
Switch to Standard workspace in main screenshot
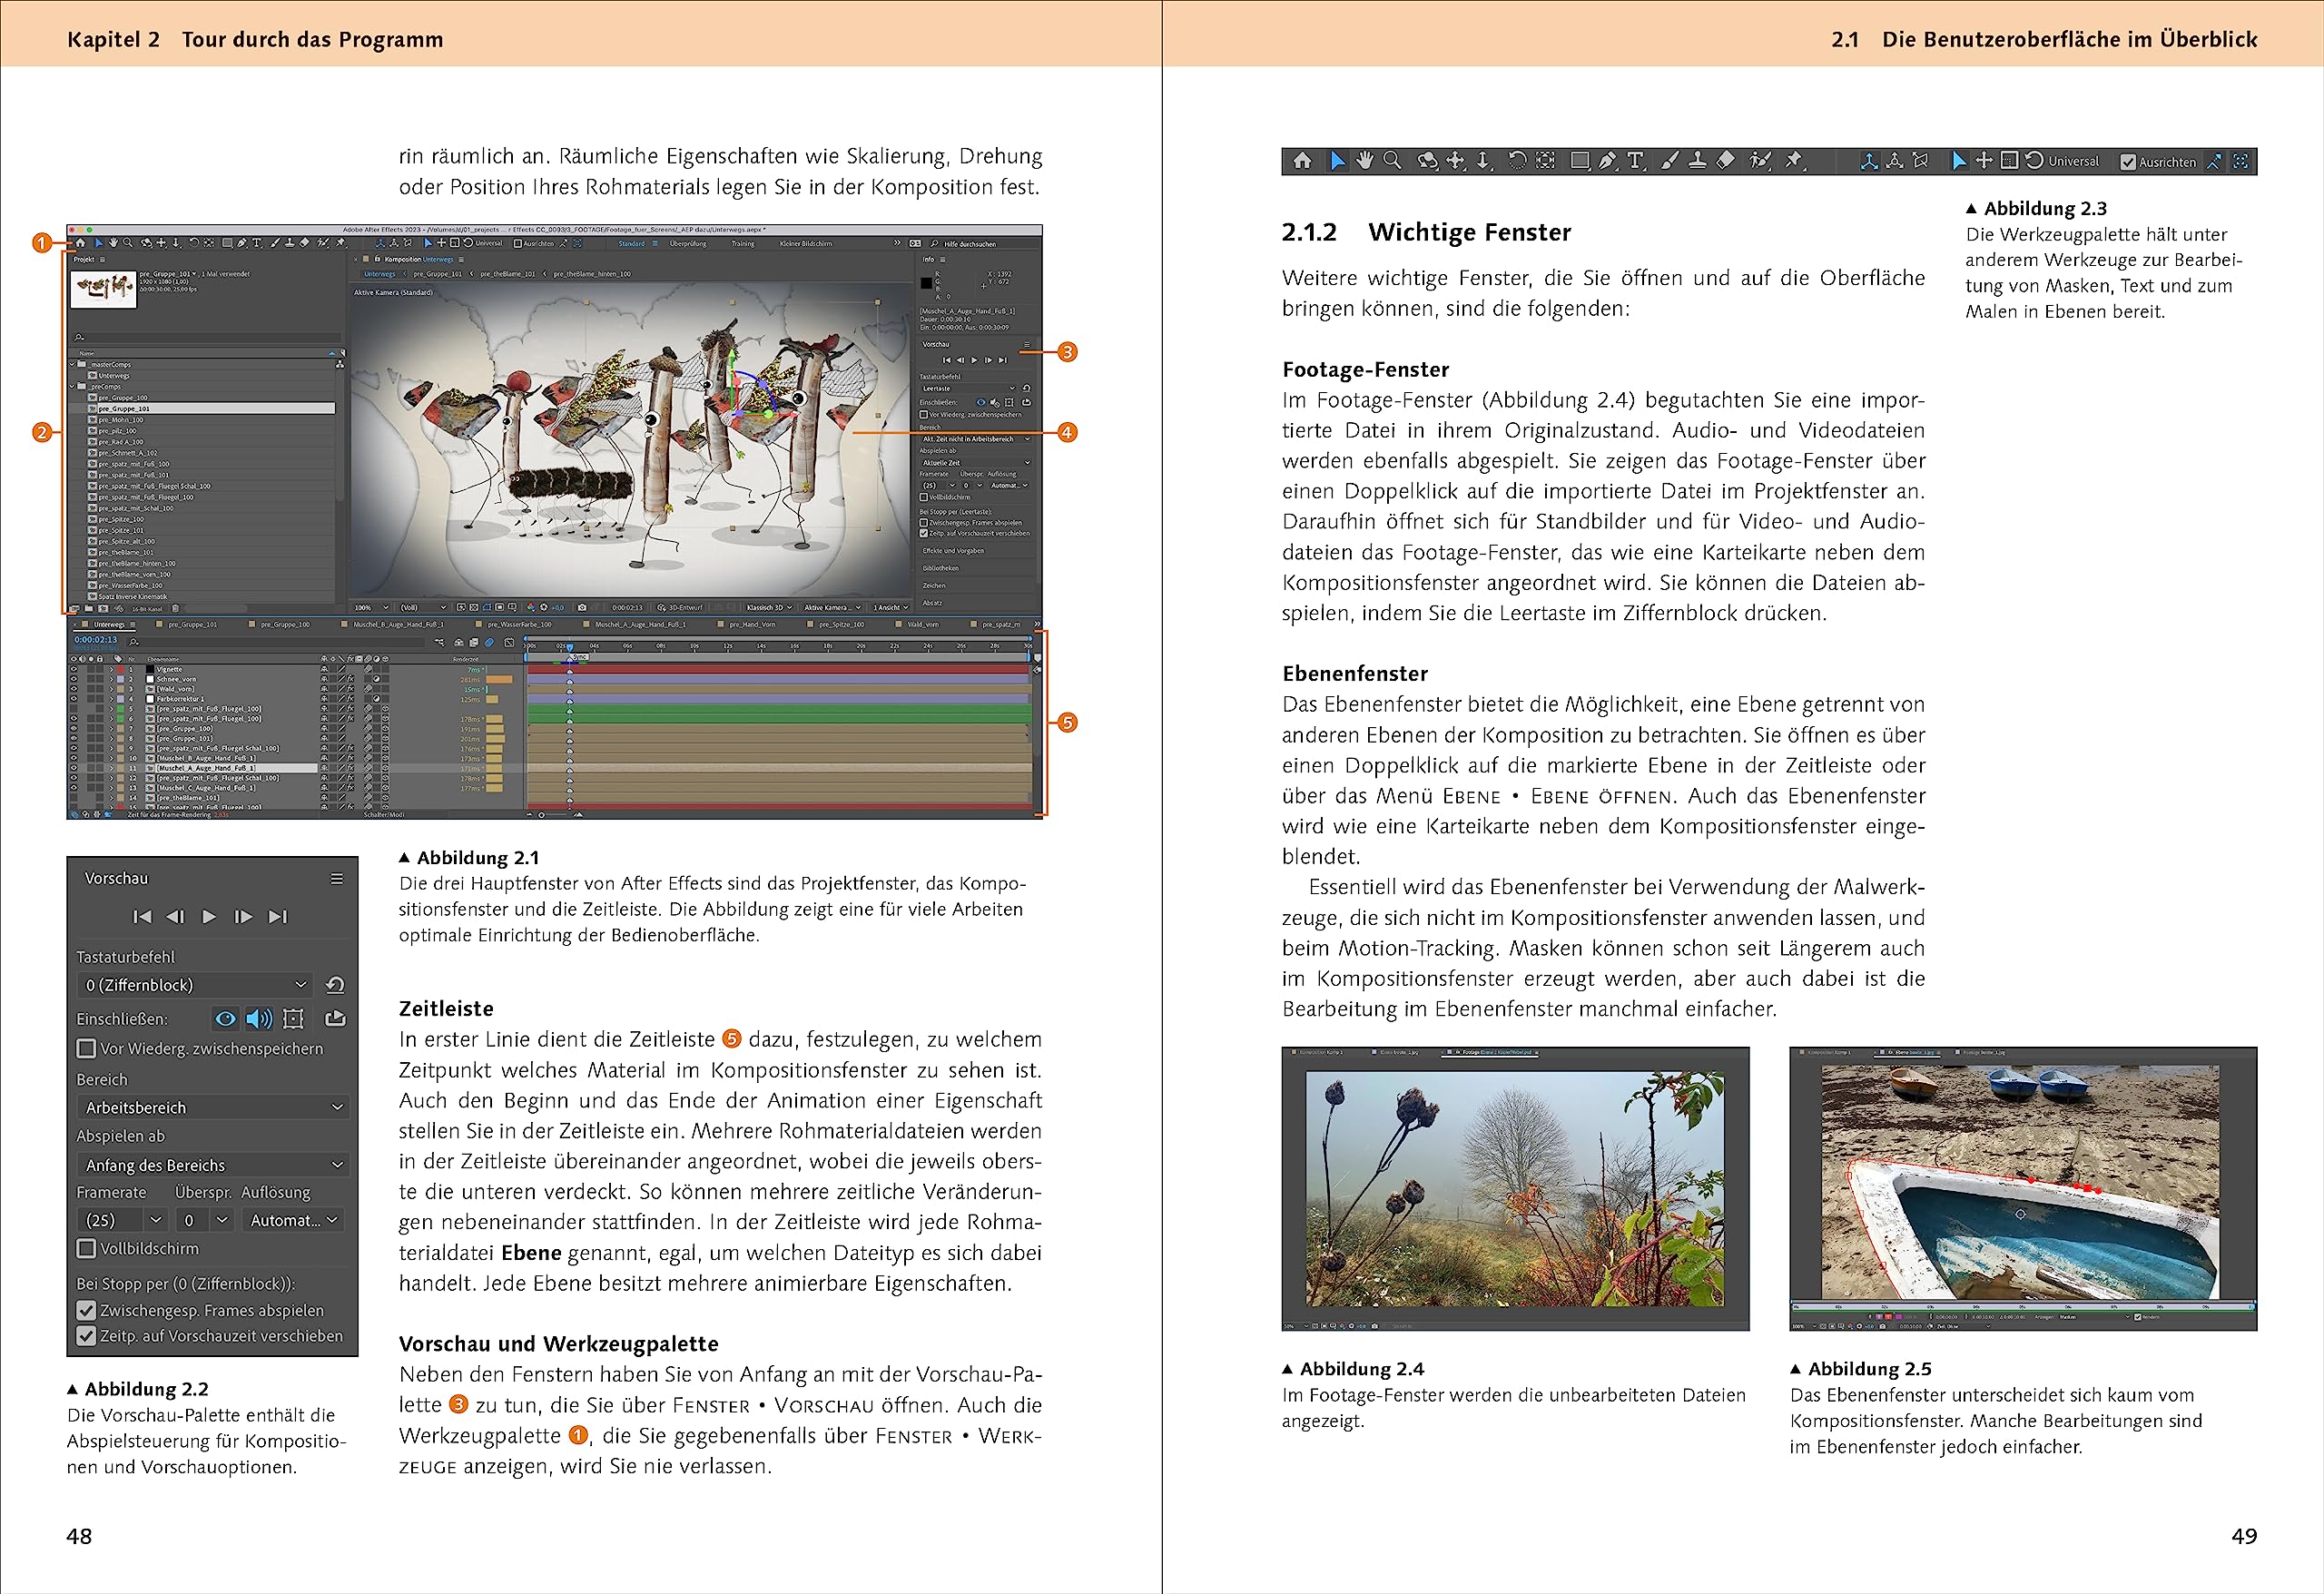(632, 244)
